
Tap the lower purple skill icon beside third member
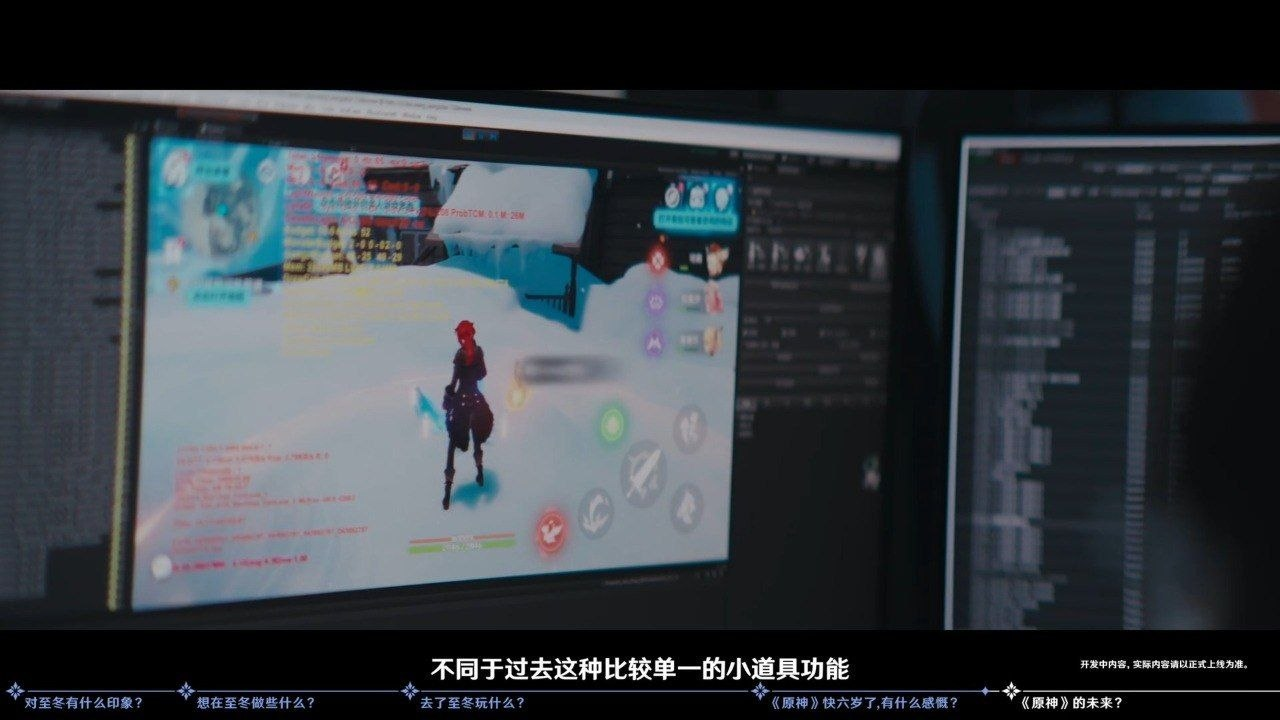pos(655,344)
